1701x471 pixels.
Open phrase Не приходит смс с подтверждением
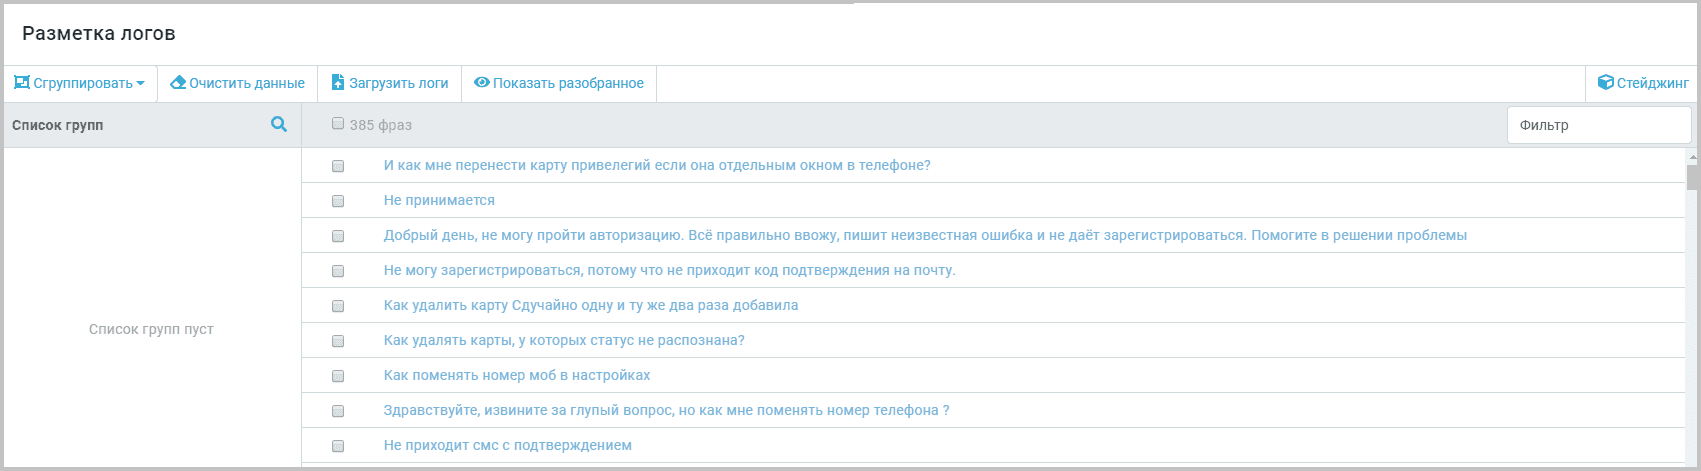click(508, 445)
